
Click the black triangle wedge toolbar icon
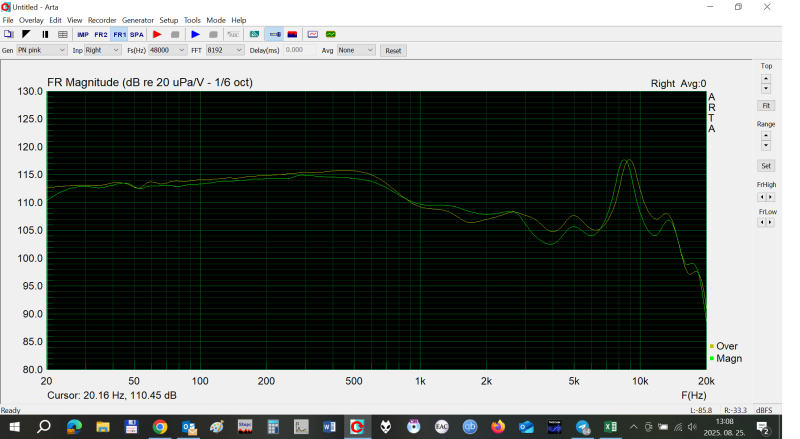27,34
